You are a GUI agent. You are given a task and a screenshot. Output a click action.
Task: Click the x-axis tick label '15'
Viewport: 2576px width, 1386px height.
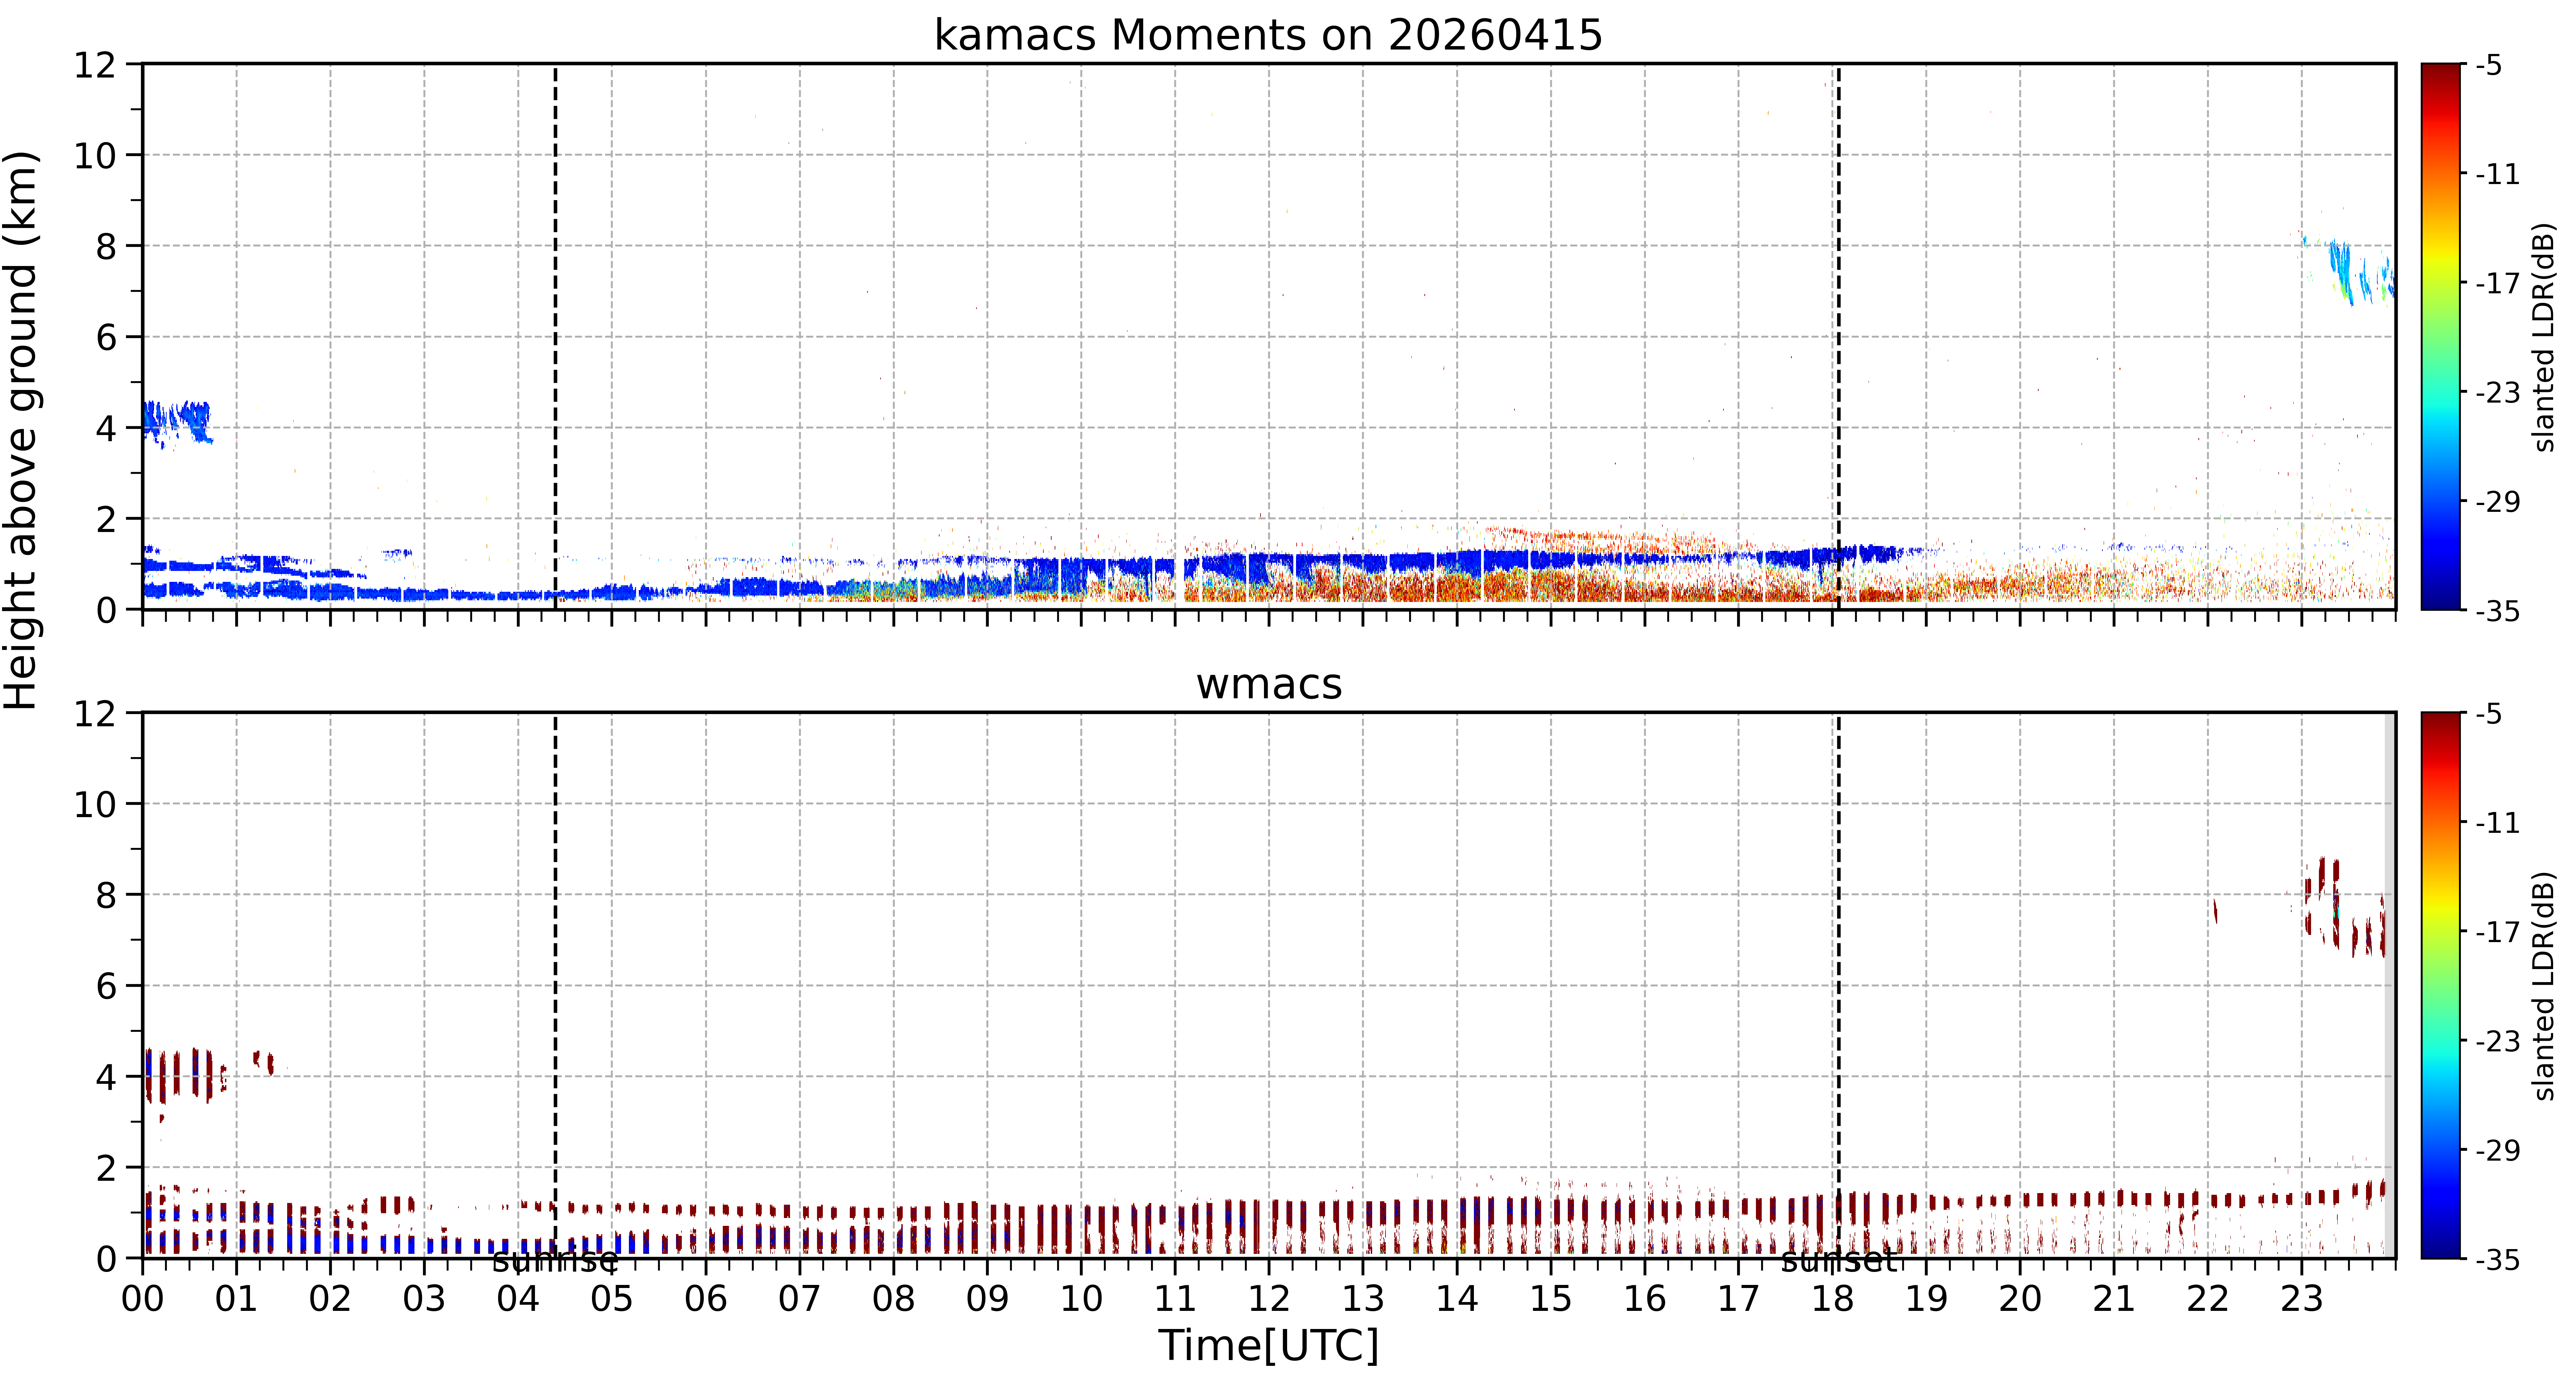coord(1551,1299)
